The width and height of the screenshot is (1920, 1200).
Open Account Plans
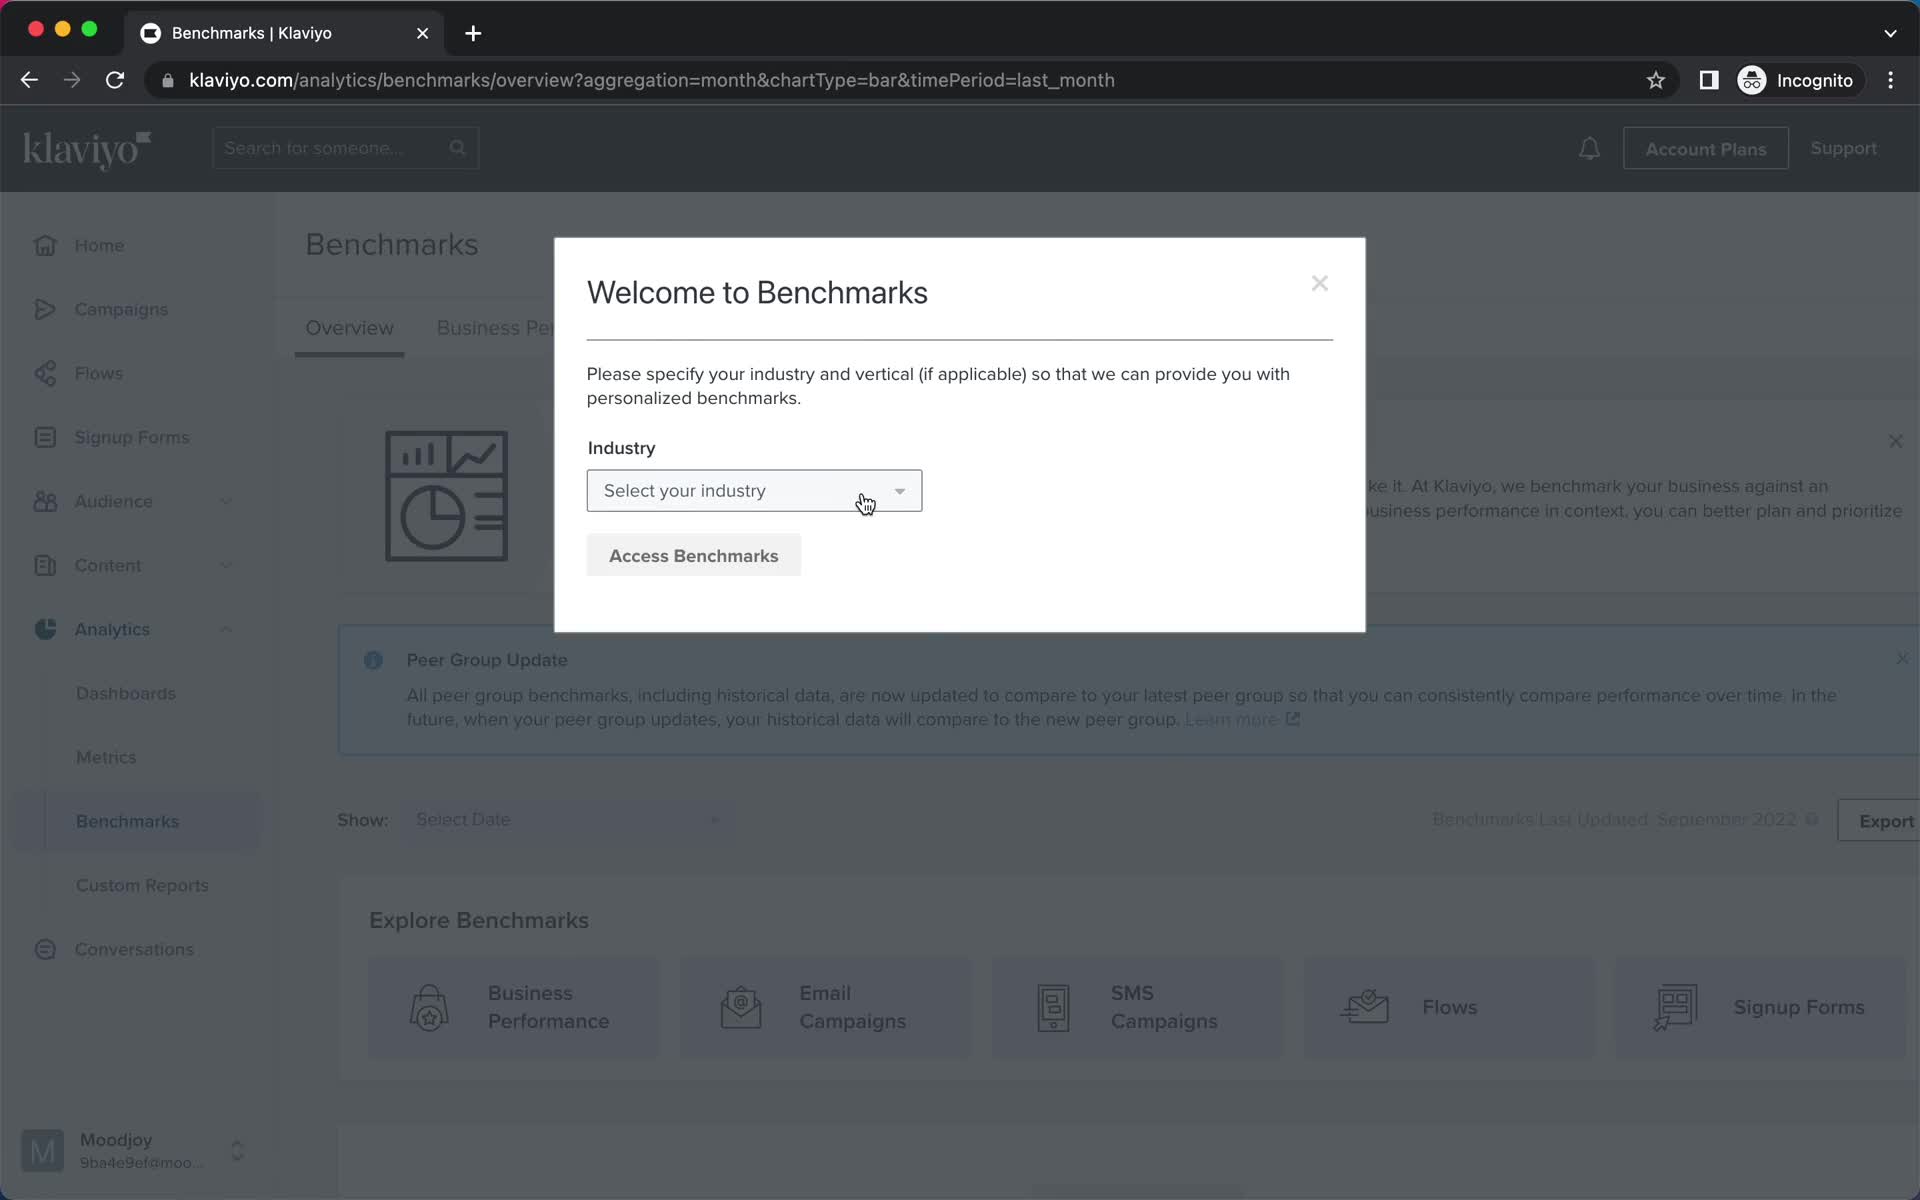(1705, 149)
